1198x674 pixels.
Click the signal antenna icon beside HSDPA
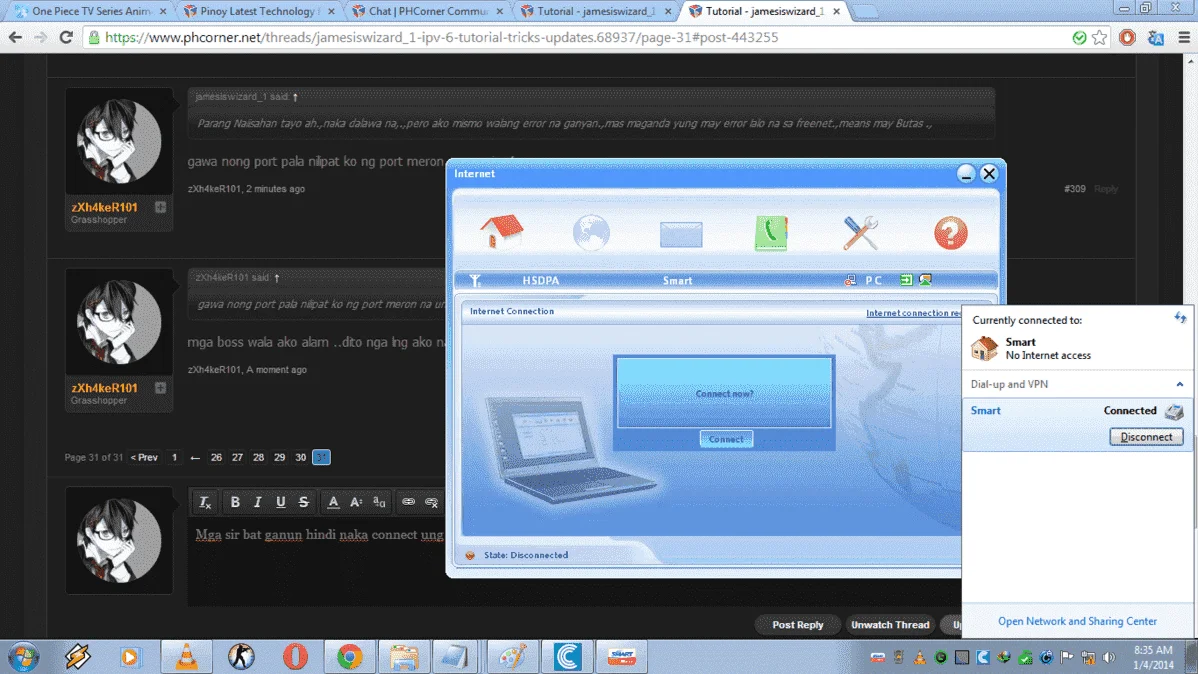click(x=475, y=280)
